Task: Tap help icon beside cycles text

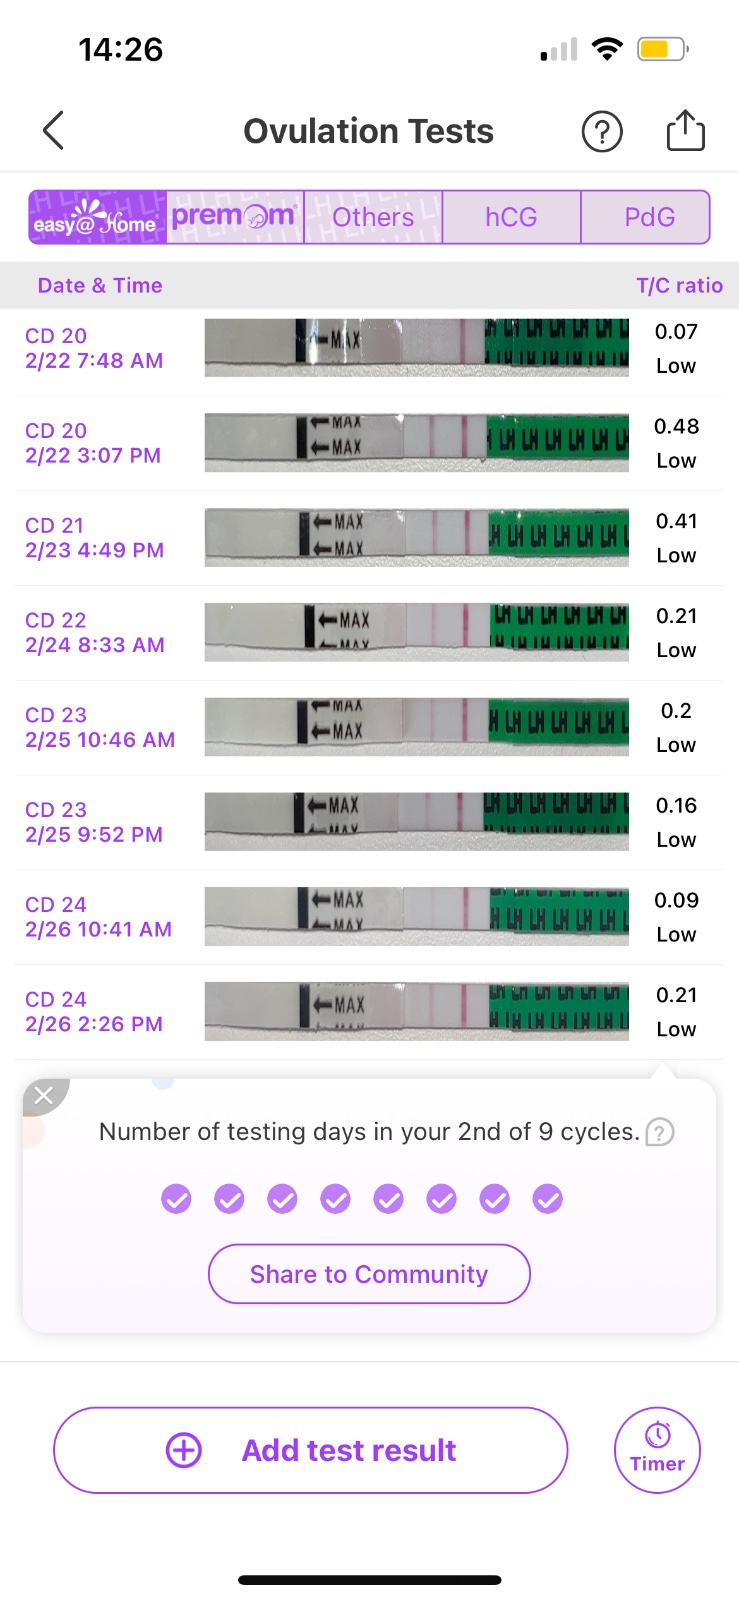Action: pyautogui.click(x=660, y=1132)
